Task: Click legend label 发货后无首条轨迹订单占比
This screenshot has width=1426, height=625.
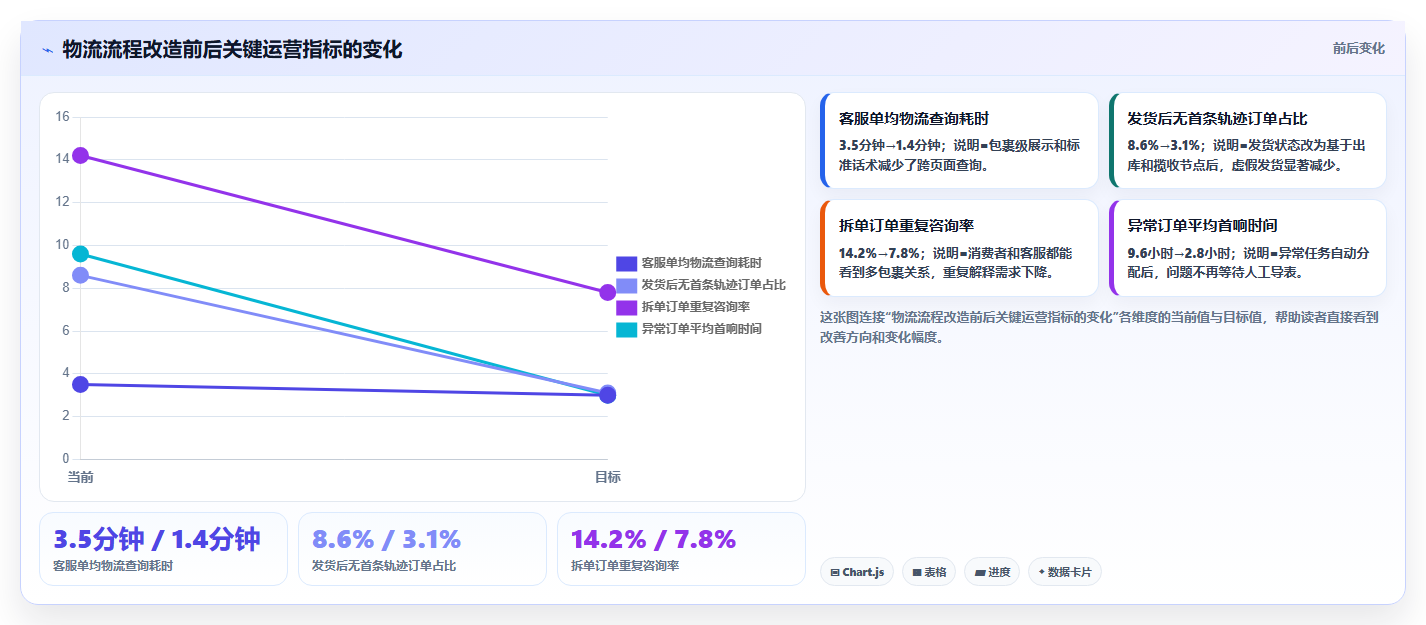Action: (713, 285)
